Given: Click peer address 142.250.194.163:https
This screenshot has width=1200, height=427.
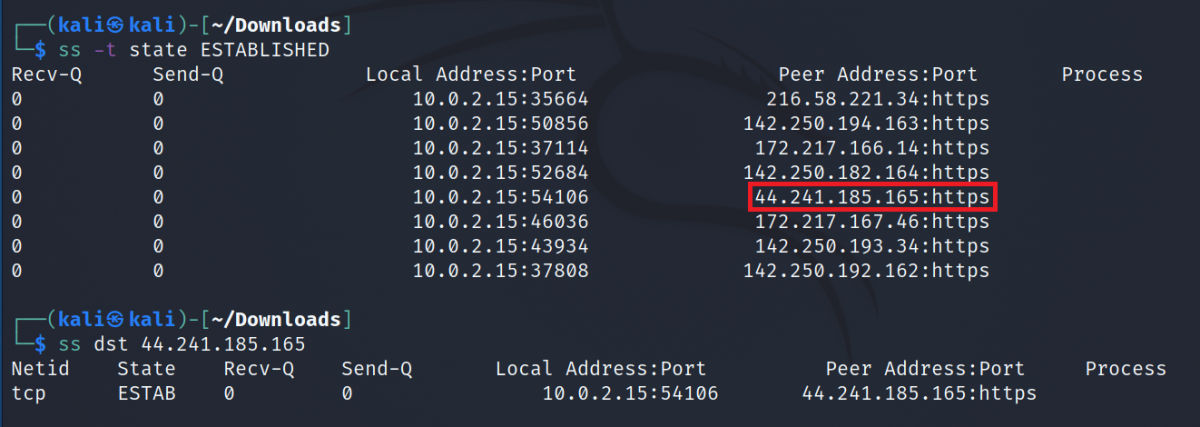Looking at the screenshot, I should click(866, 124).
